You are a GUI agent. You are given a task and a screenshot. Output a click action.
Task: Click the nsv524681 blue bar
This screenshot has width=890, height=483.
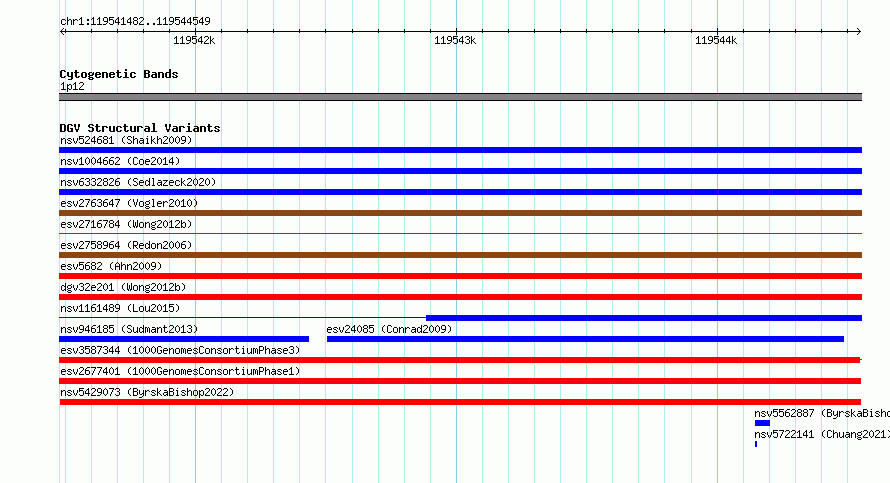click(460, 150)
